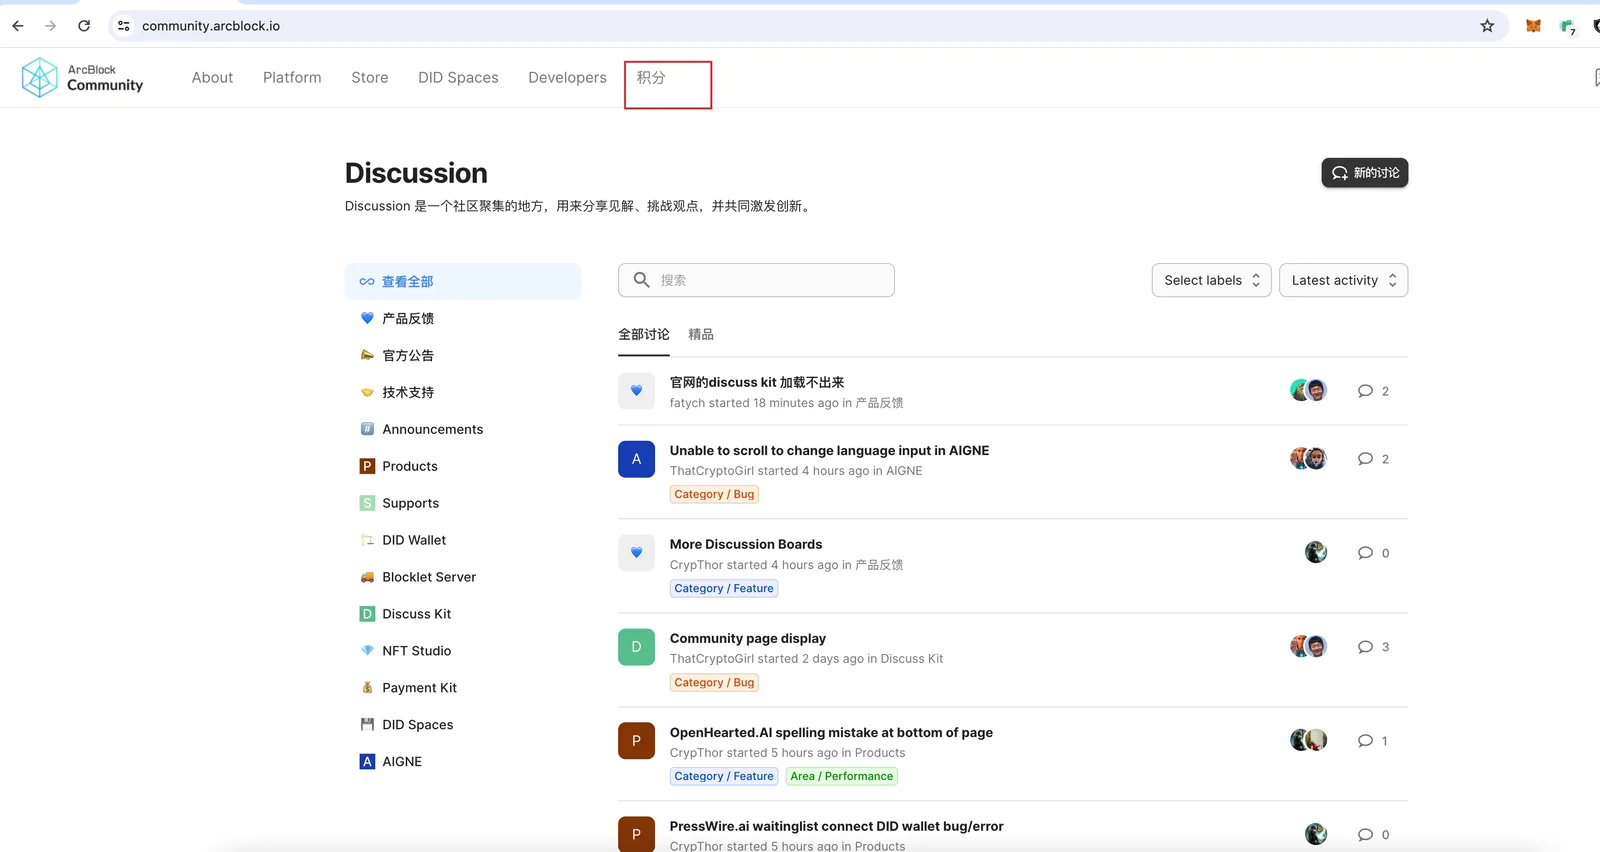Open post Unable to scroll to change language input

point(829,450)
